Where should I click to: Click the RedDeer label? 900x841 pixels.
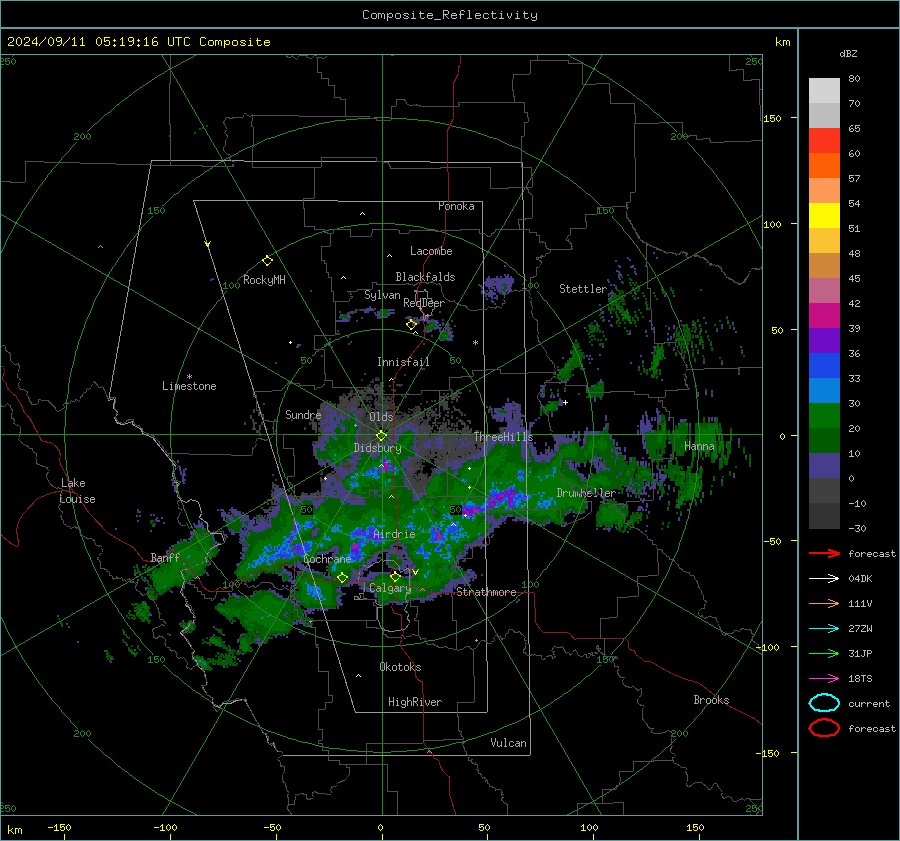tap(424, 303)
